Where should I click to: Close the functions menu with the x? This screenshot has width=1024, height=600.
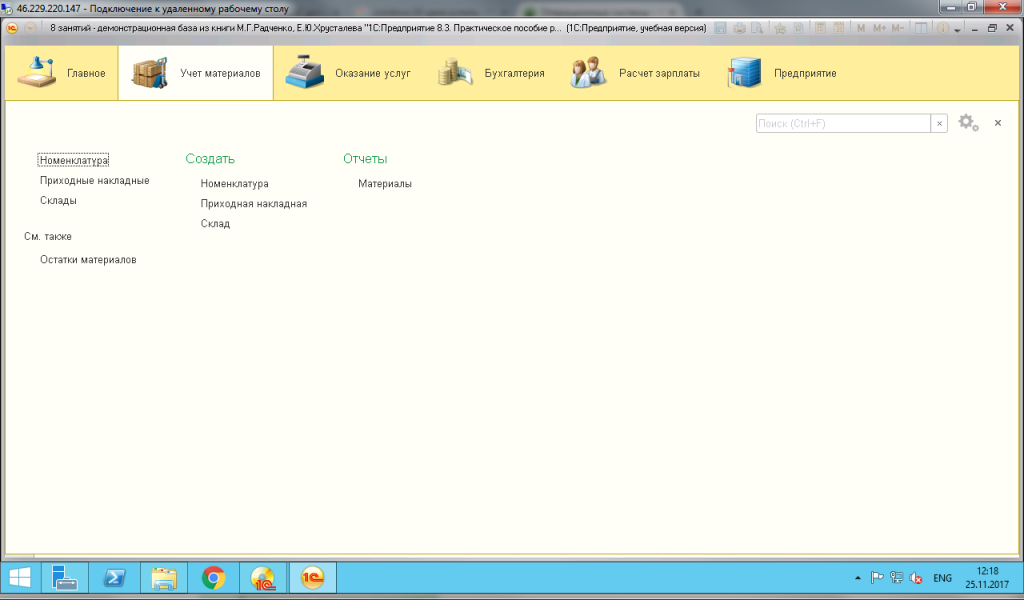click(998, 123)
